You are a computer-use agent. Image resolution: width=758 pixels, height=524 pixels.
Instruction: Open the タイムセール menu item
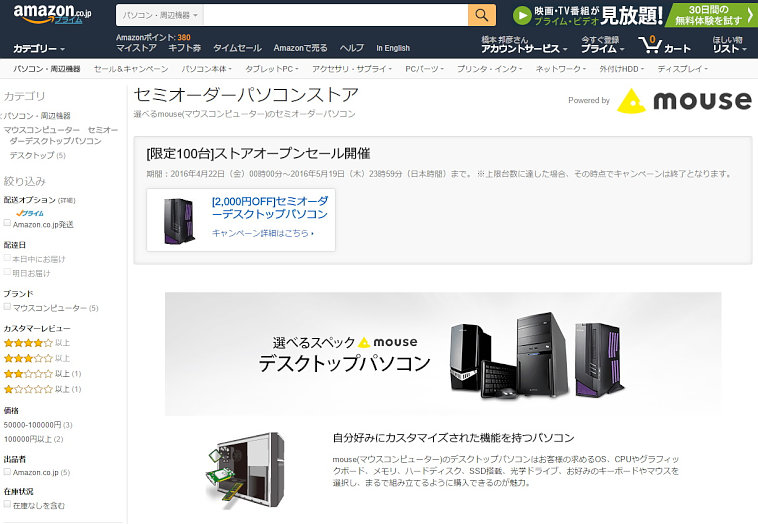[237, 48]
